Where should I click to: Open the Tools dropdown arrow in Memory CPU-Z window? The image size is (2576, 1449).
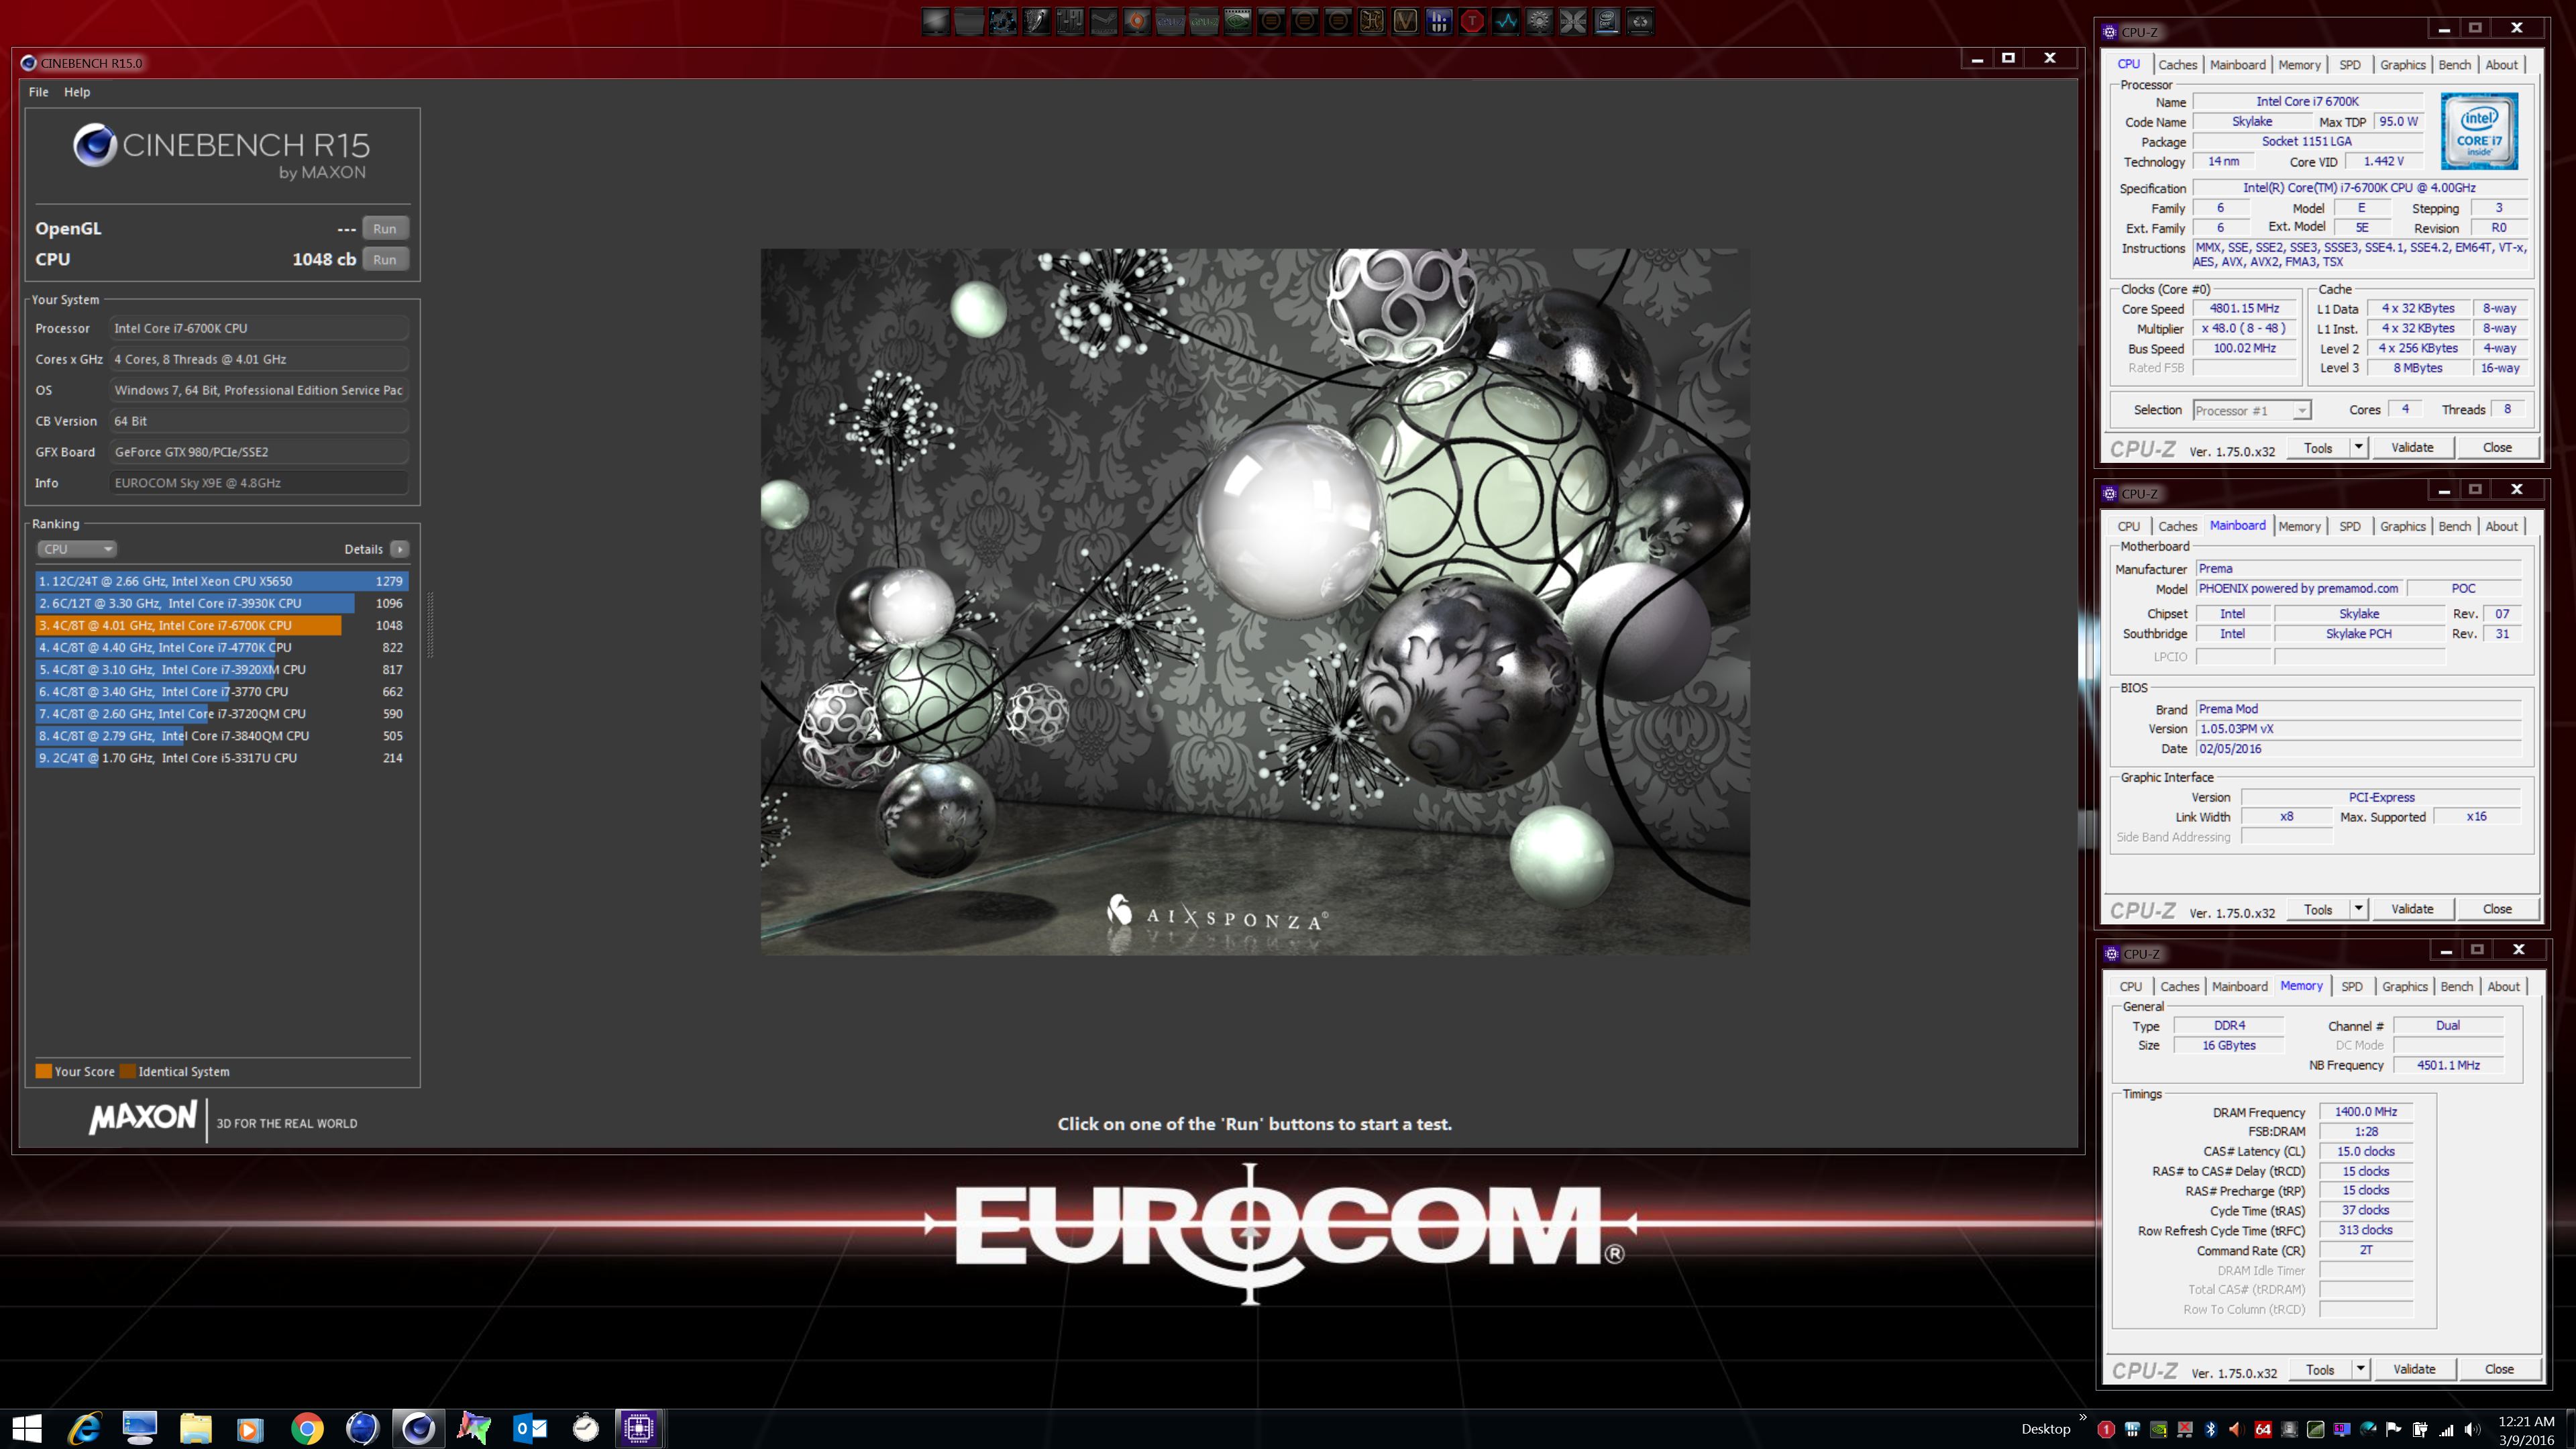[2360, 1368]
